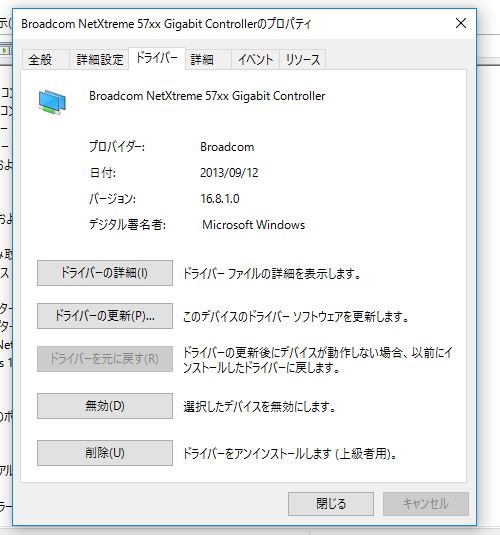Disable the device with 無効(D) button
Screen dimensions: 500x535
click(105, 406)
